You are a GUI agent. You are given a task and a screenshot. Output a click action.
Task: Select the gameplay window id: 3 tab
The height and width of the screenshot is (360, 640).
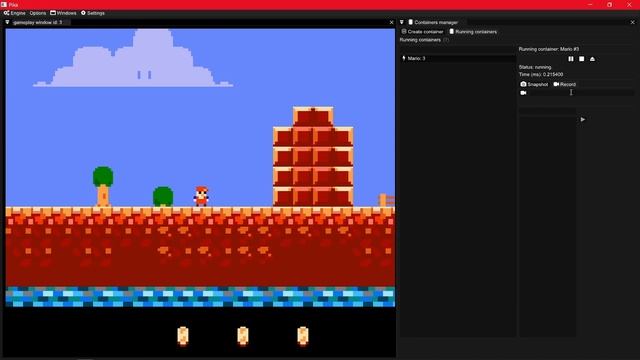tap(37, 22)
